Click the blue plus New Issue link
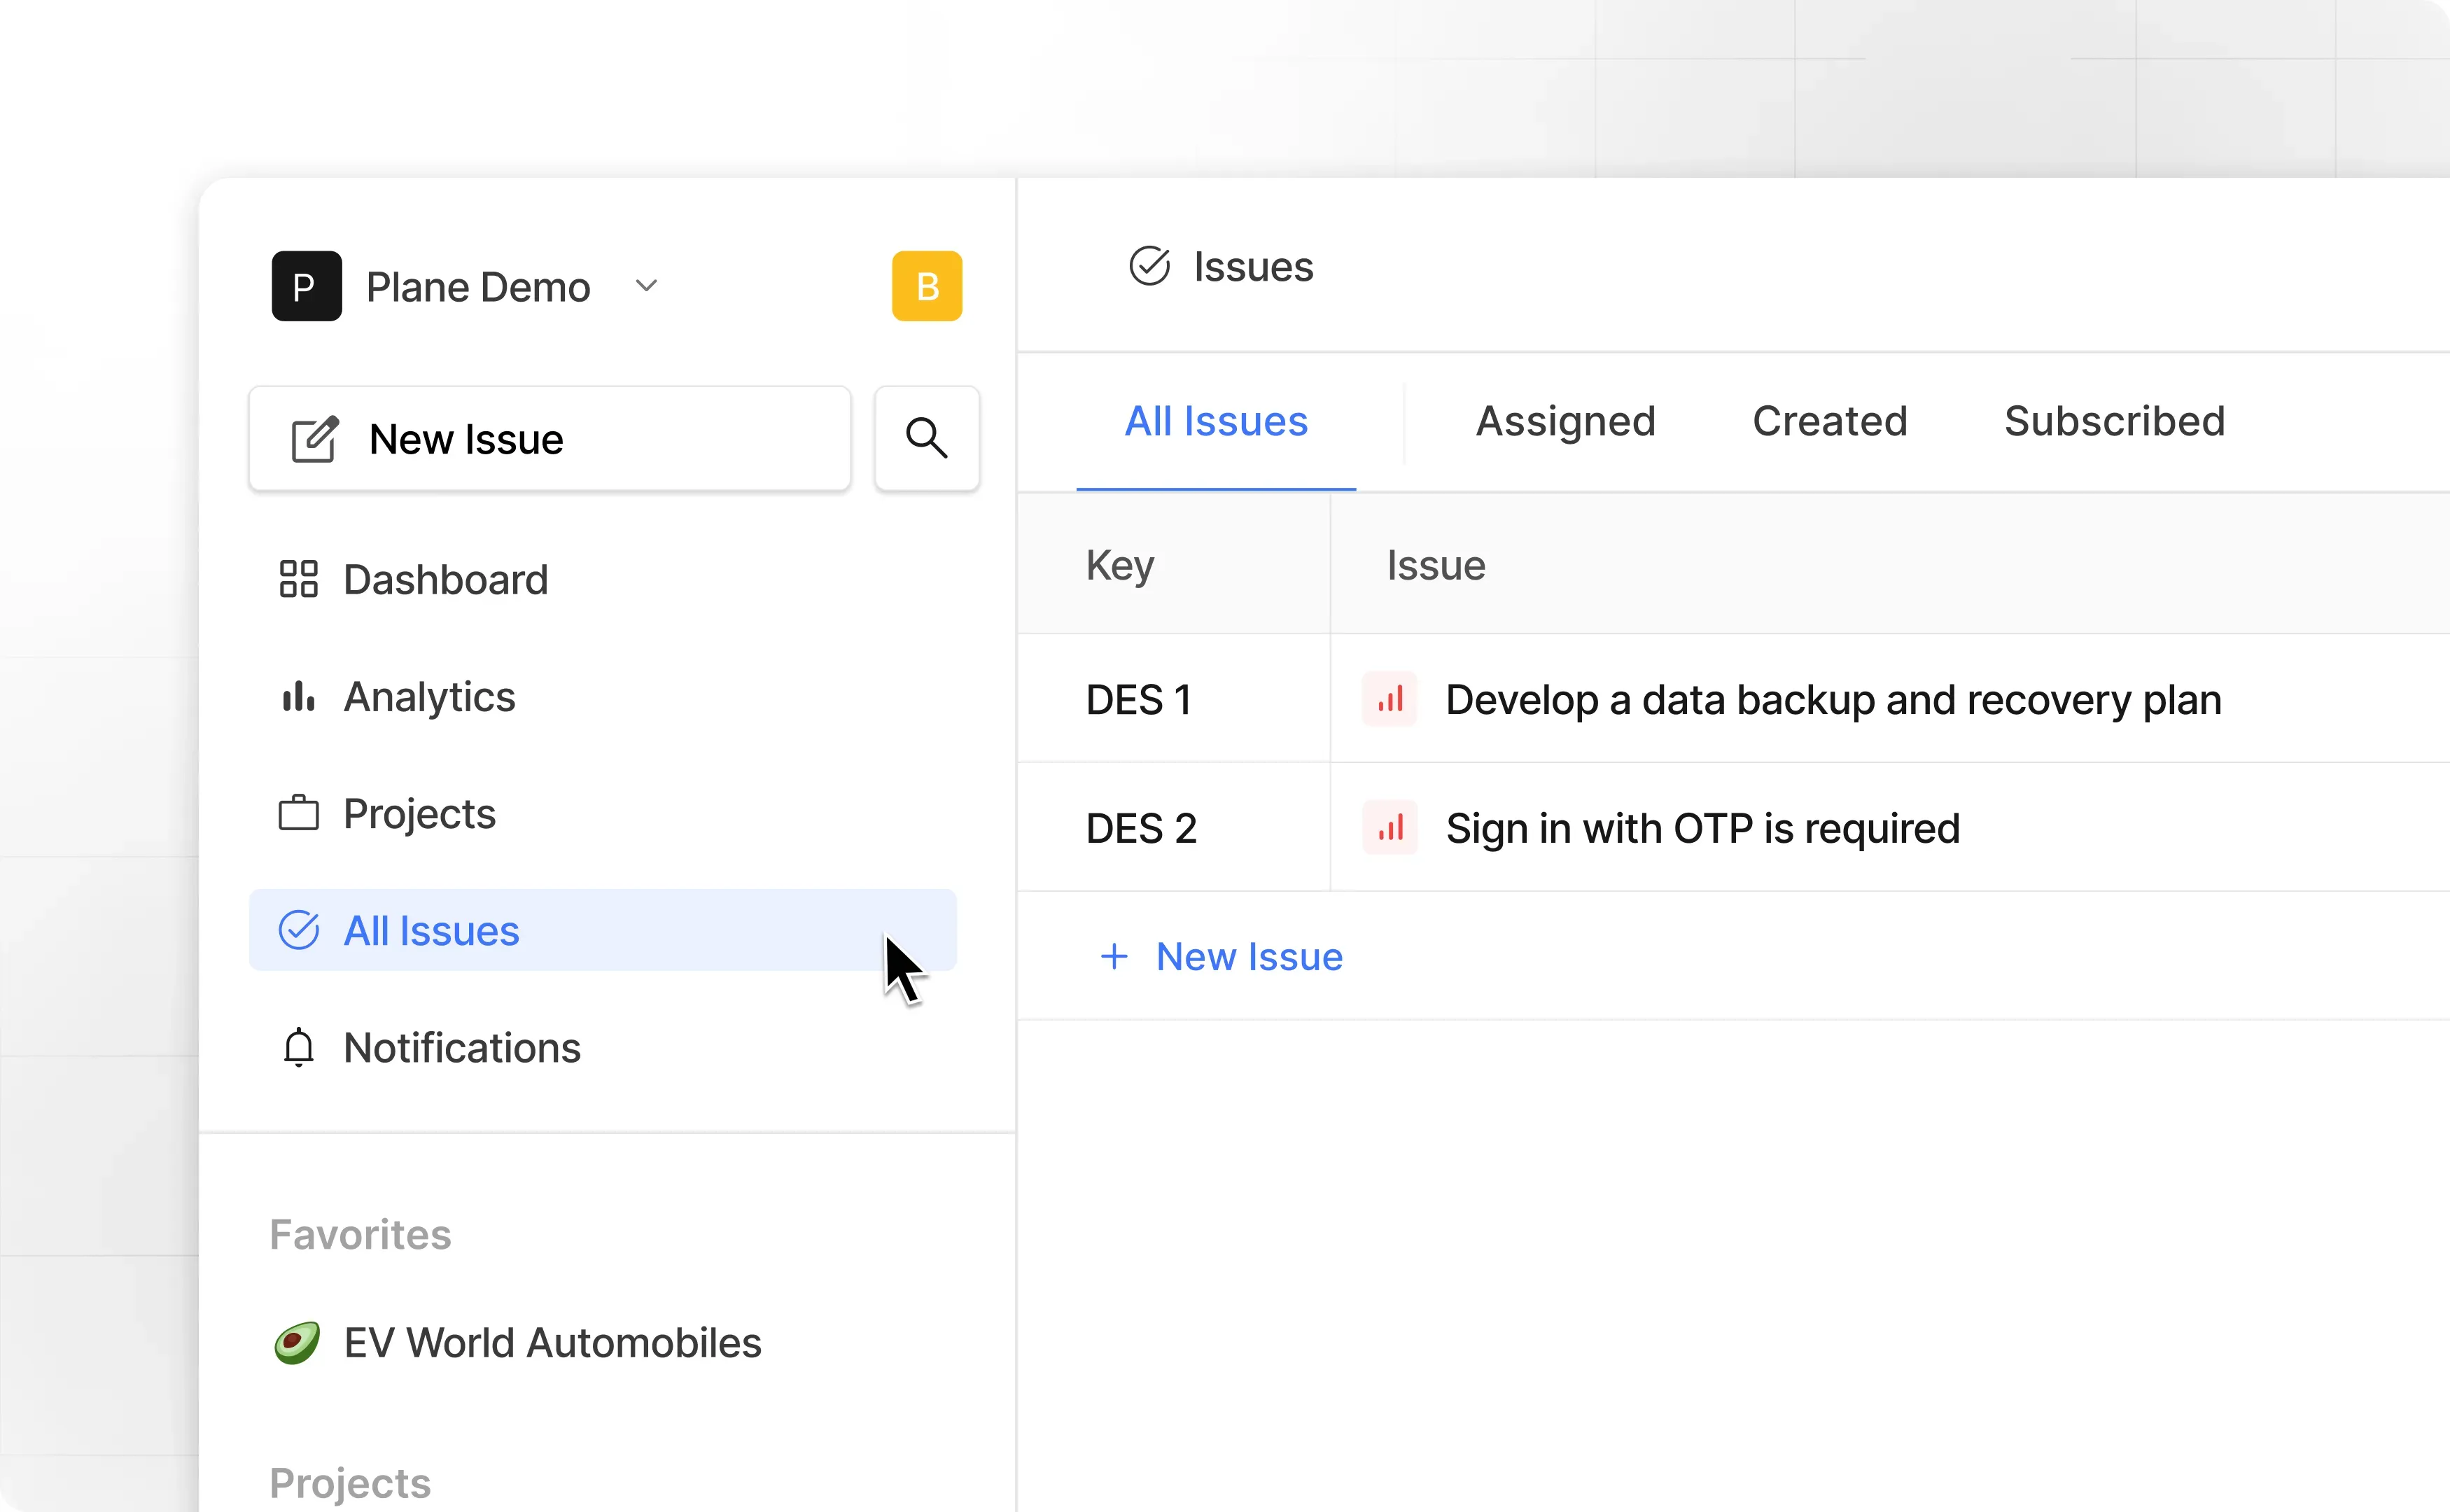The image size is (2450, 1512). (1220, 956)
